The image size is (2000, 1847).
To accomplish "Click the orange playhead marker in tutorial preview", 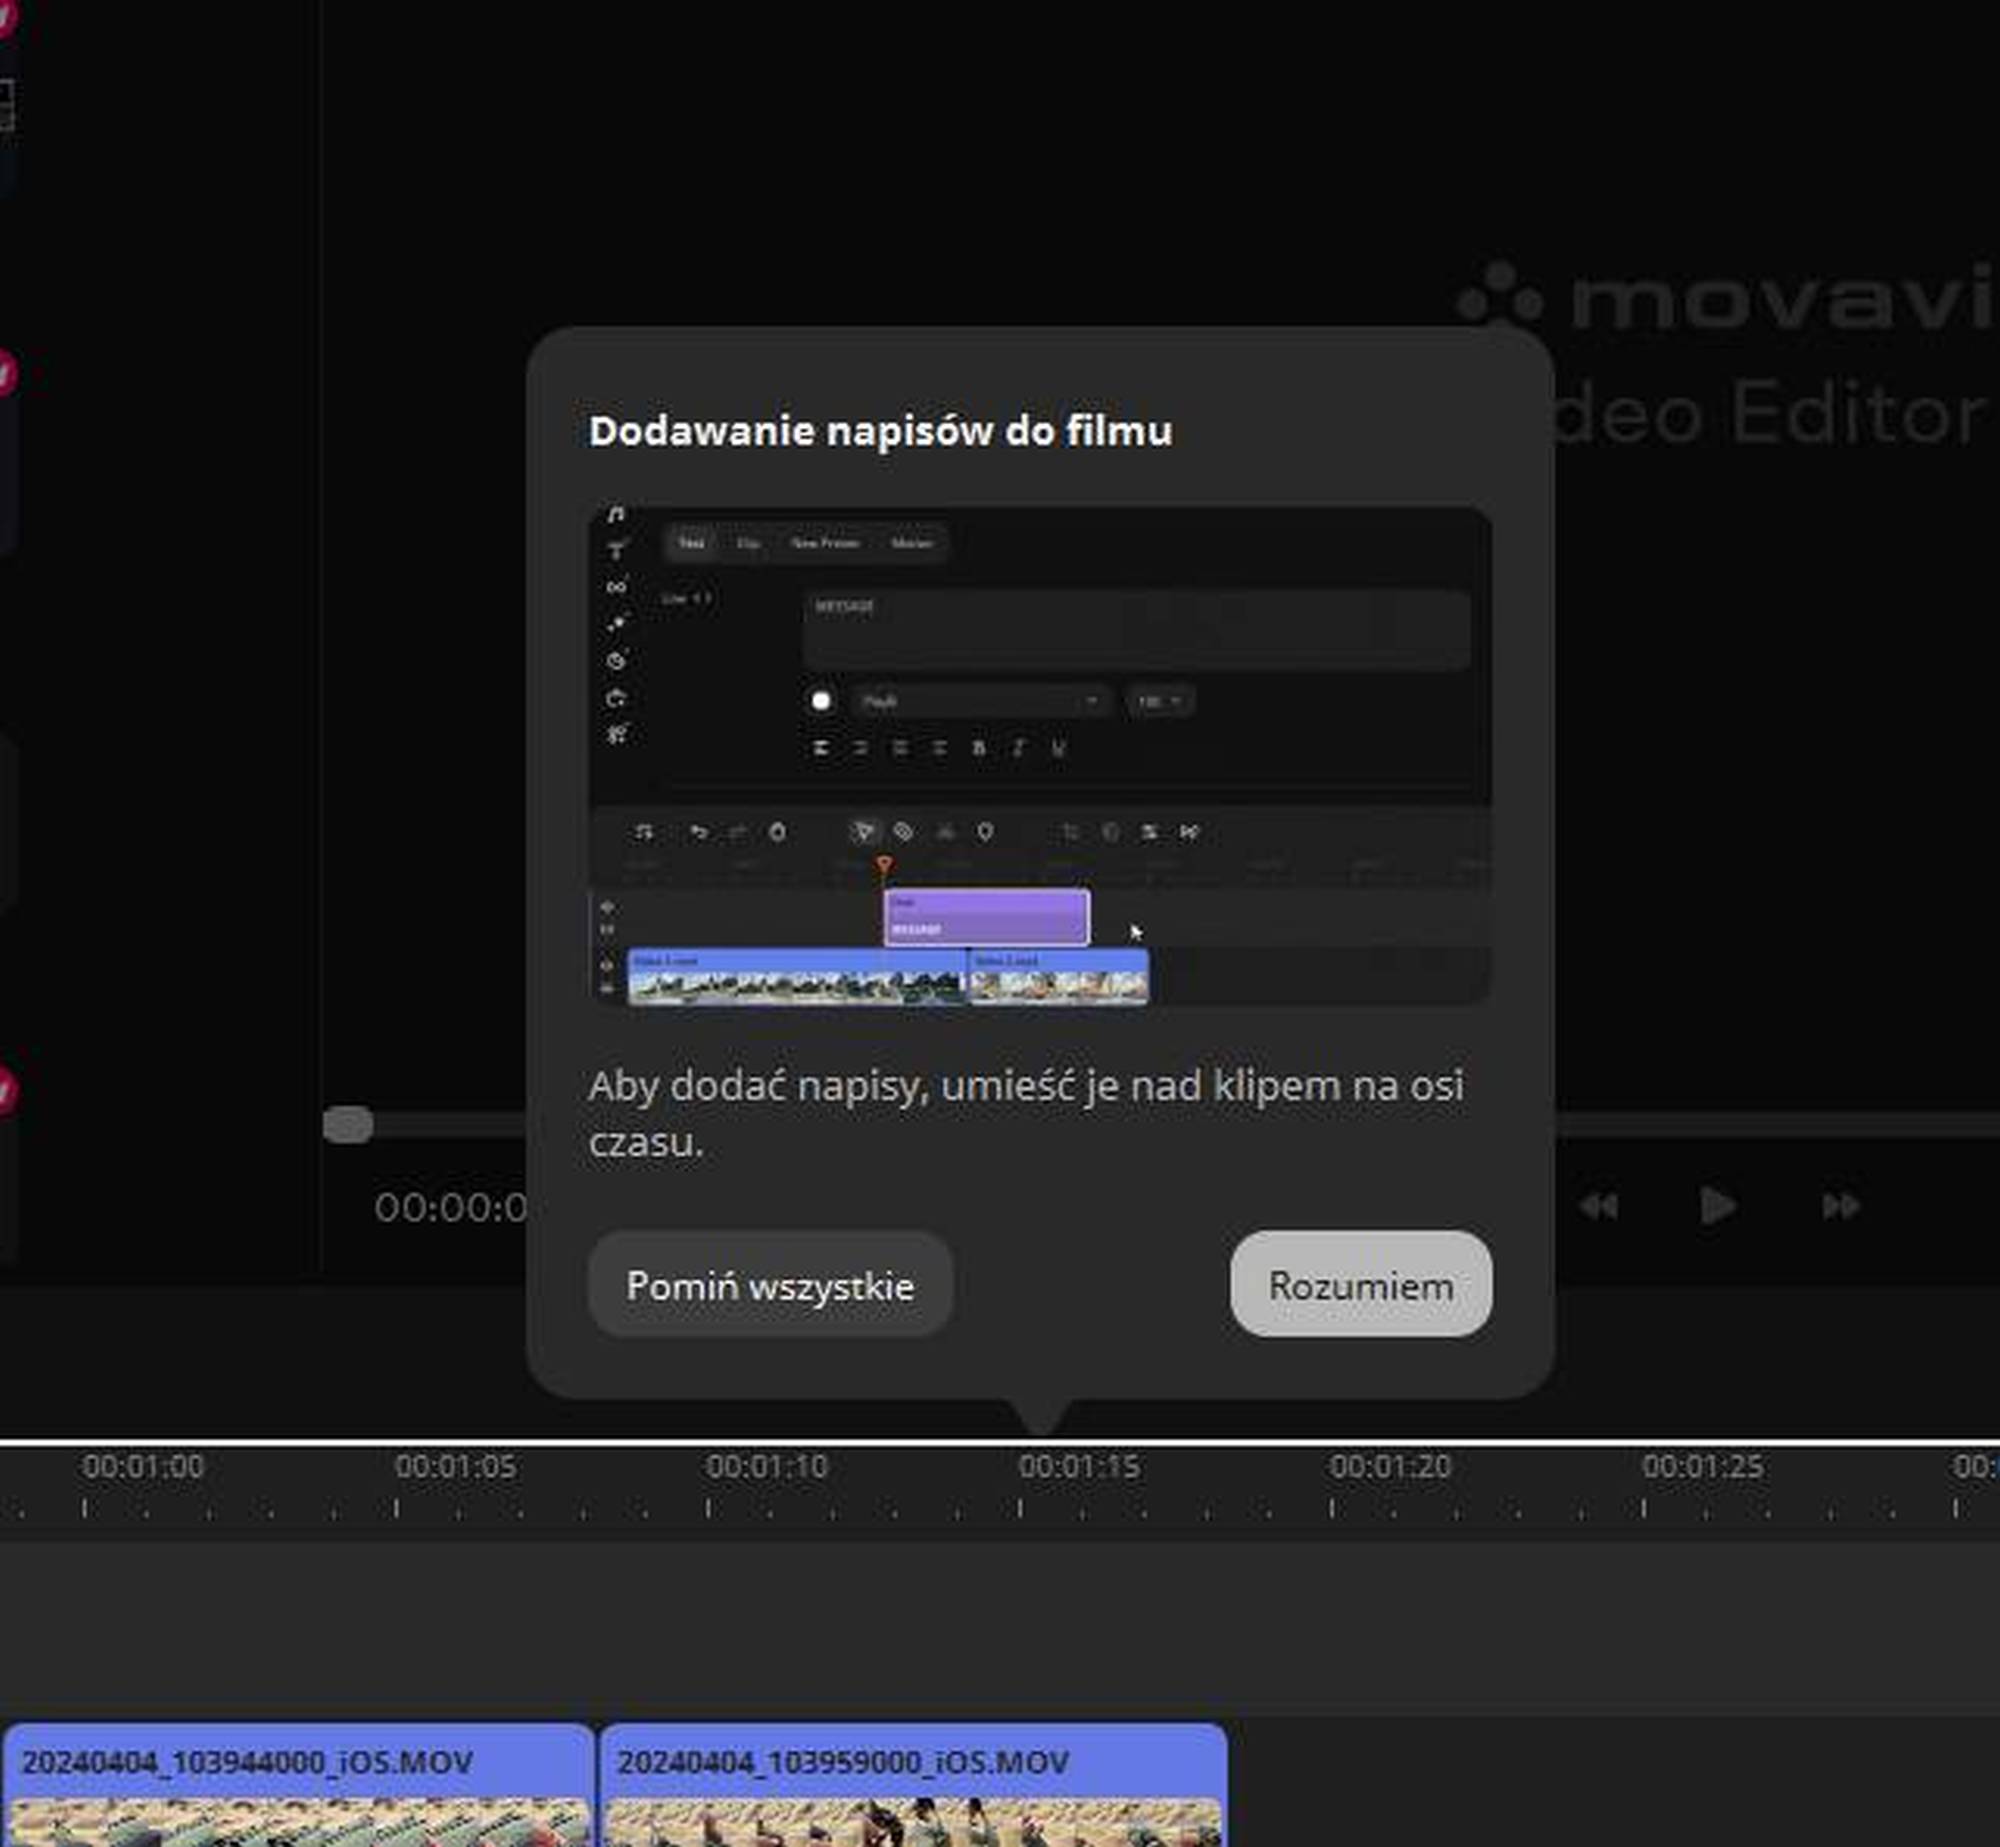I will (x=884, y=864).
